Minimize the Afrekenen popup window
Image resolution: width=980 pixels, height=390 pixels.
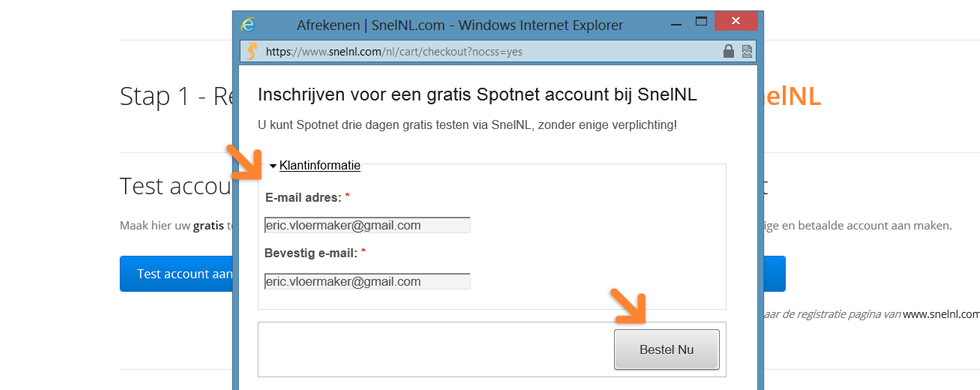[x=676, y=24]
